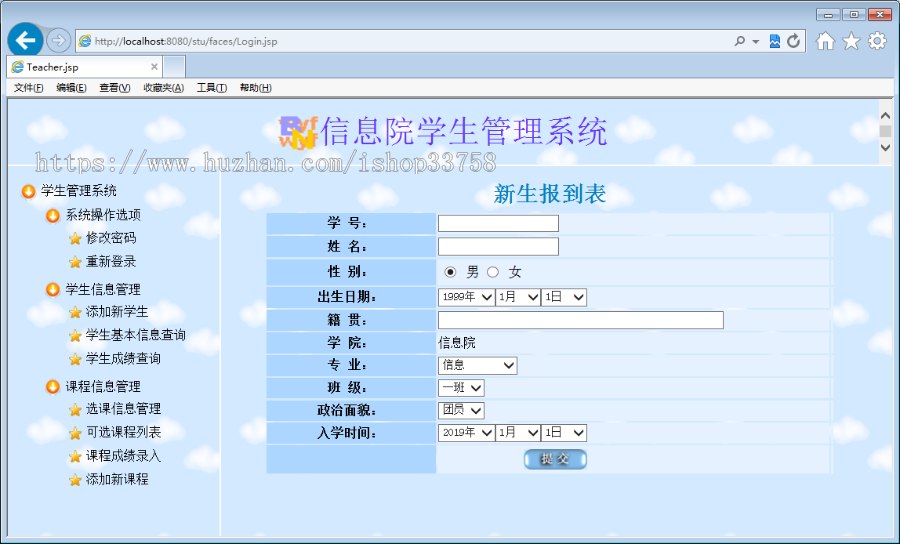Click the header frame scroll down arrow
This screenshot has height=544, width=900.
coord(886,147)
